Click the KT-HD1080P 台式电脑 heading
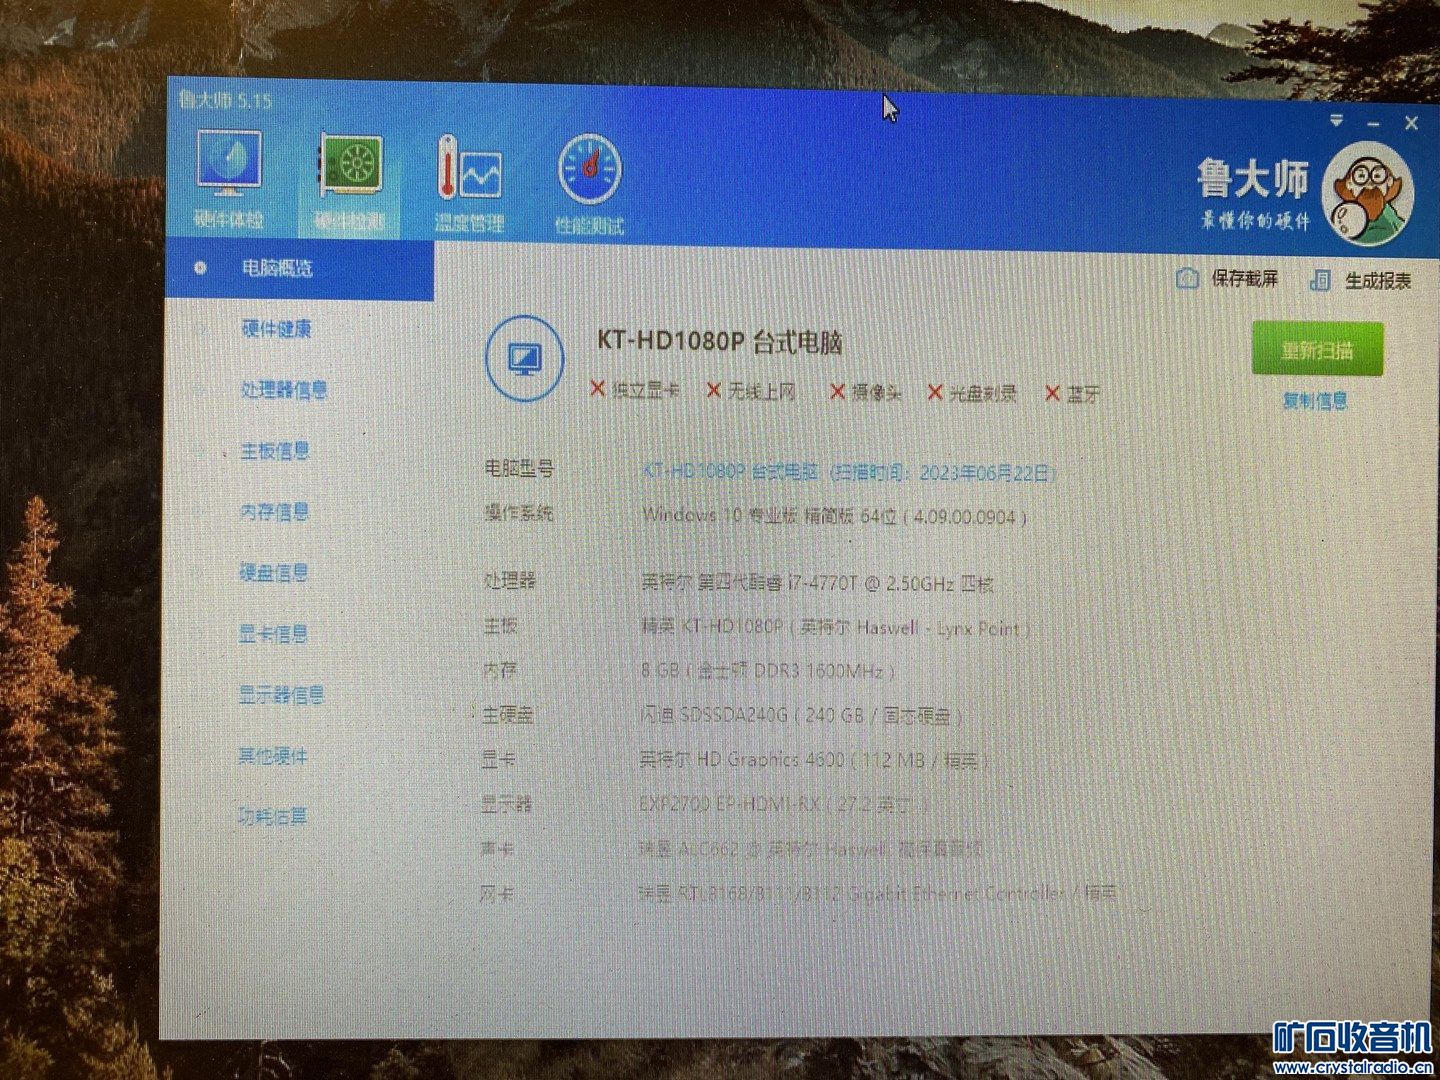The image size is (1440, 1080). (x=720, y=342)
